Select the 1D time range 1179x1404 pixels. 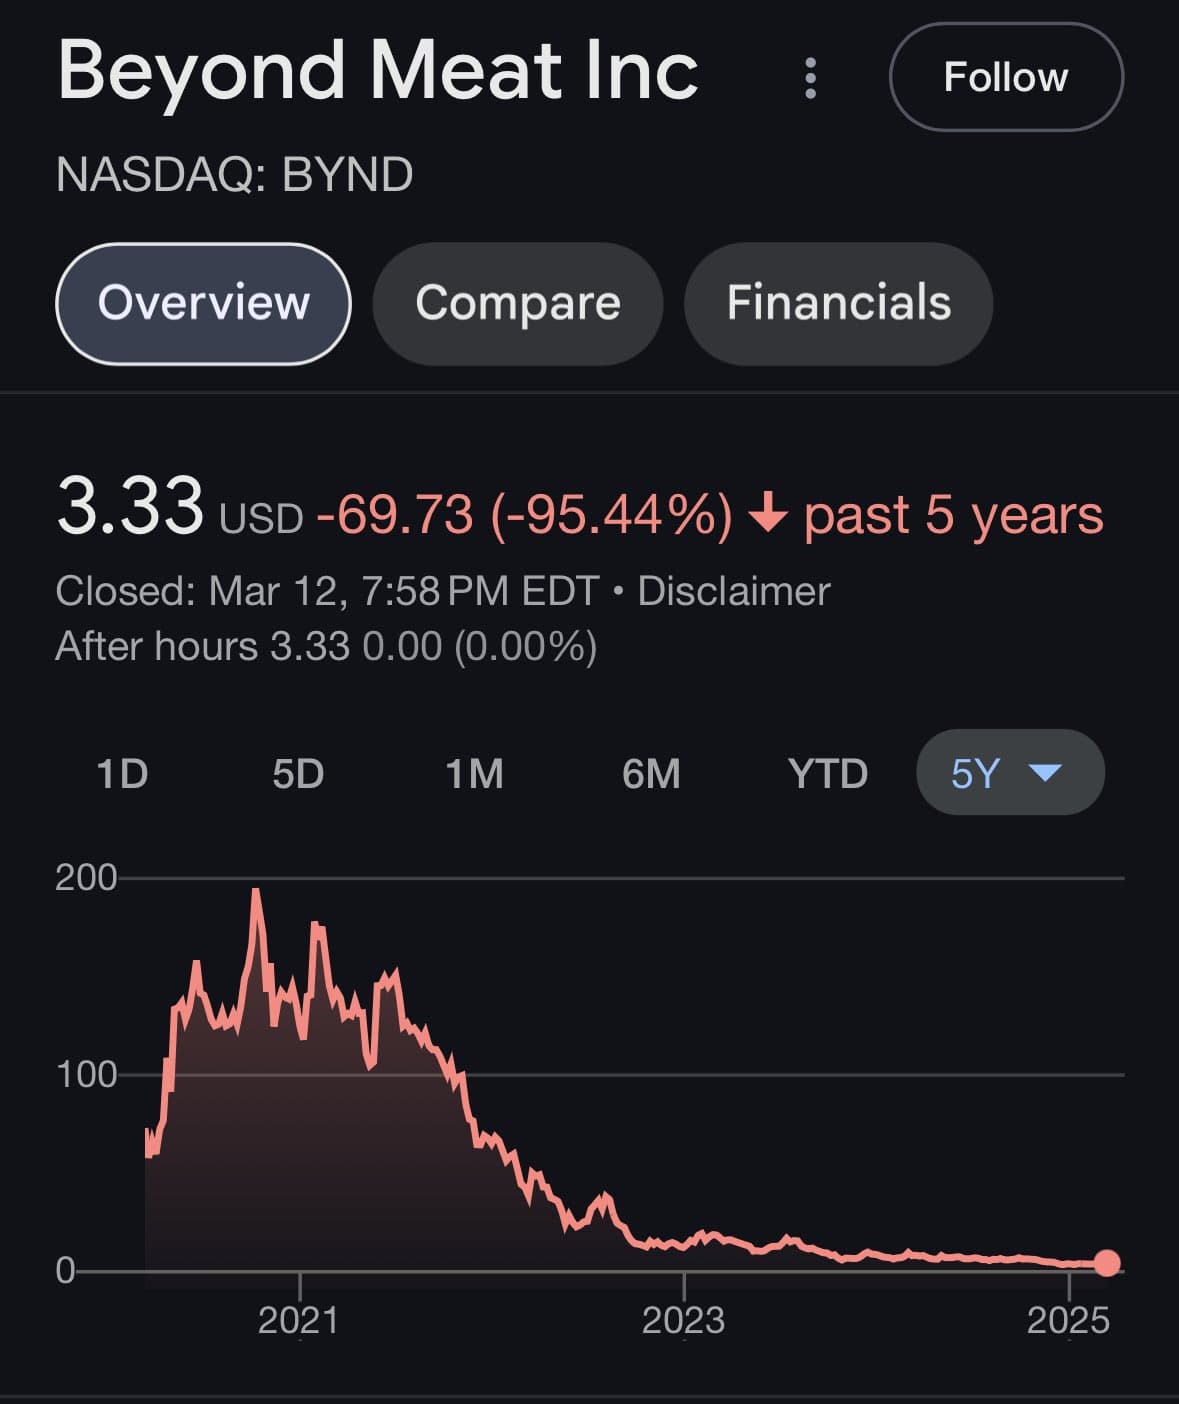tap(122, 773)
